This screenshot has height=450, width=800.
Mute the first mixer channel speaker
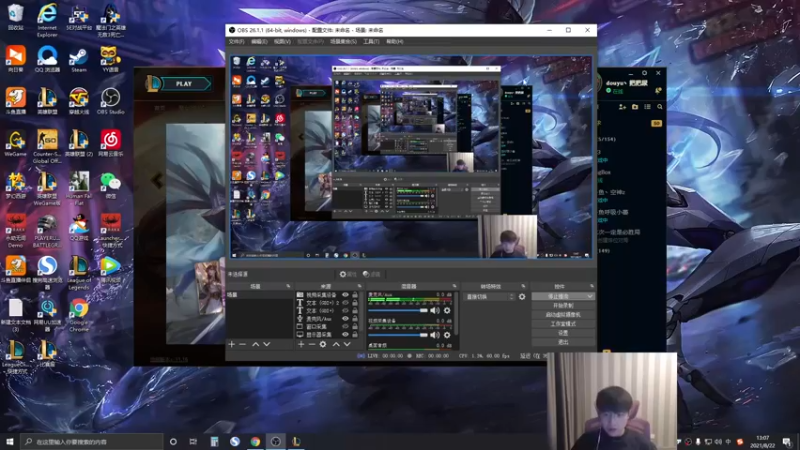coord(435,310)
